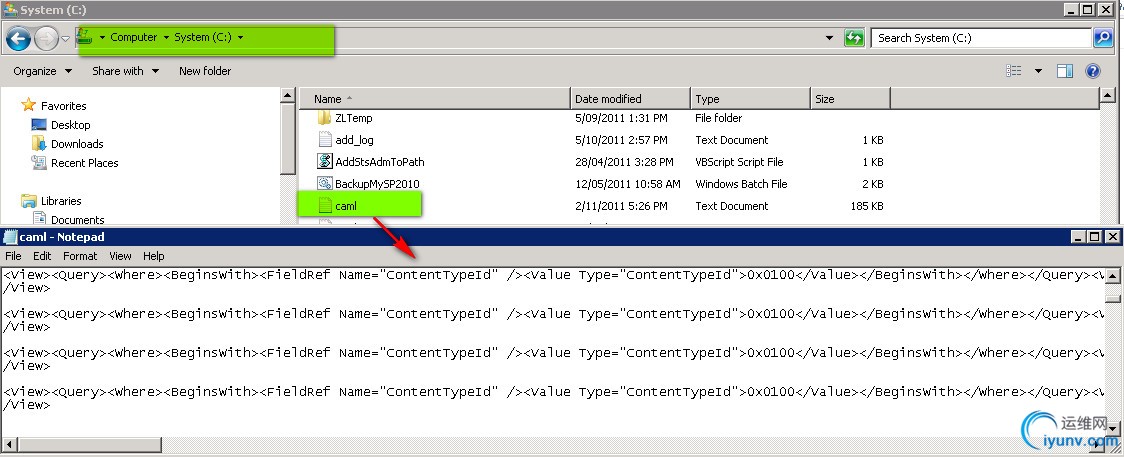Screen dimensions: 1124x457
Task: Click into the Search System (C:) box
Action: pos(981,38)
